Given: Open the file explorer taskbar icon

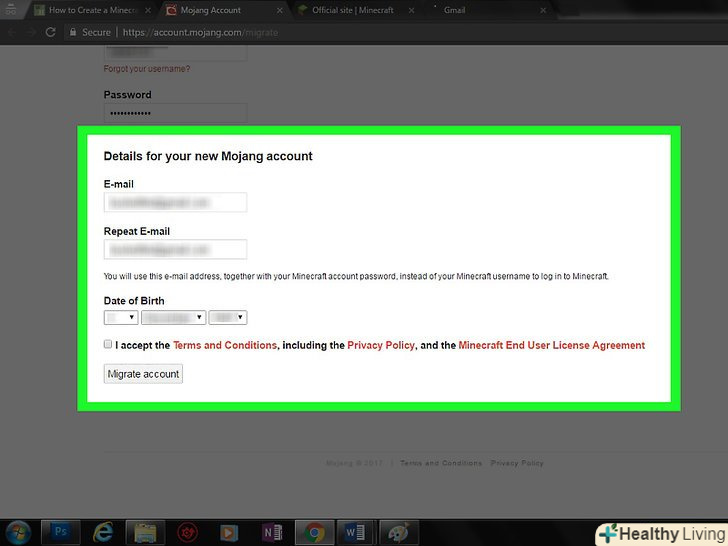Looking at the screenshot, I should pyautogui.click(x=145, y=532).
